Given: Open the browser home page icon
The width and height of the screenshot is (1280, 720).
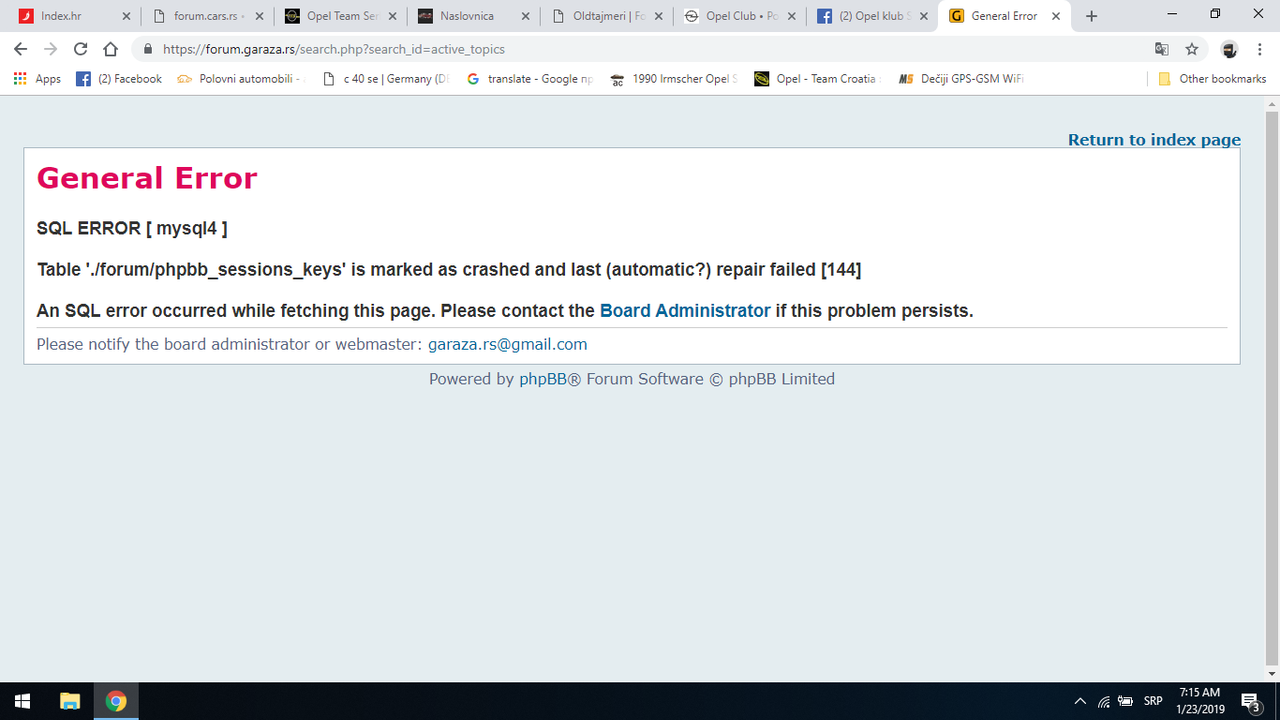Looking at the screenshot, I should click(110, 48).
